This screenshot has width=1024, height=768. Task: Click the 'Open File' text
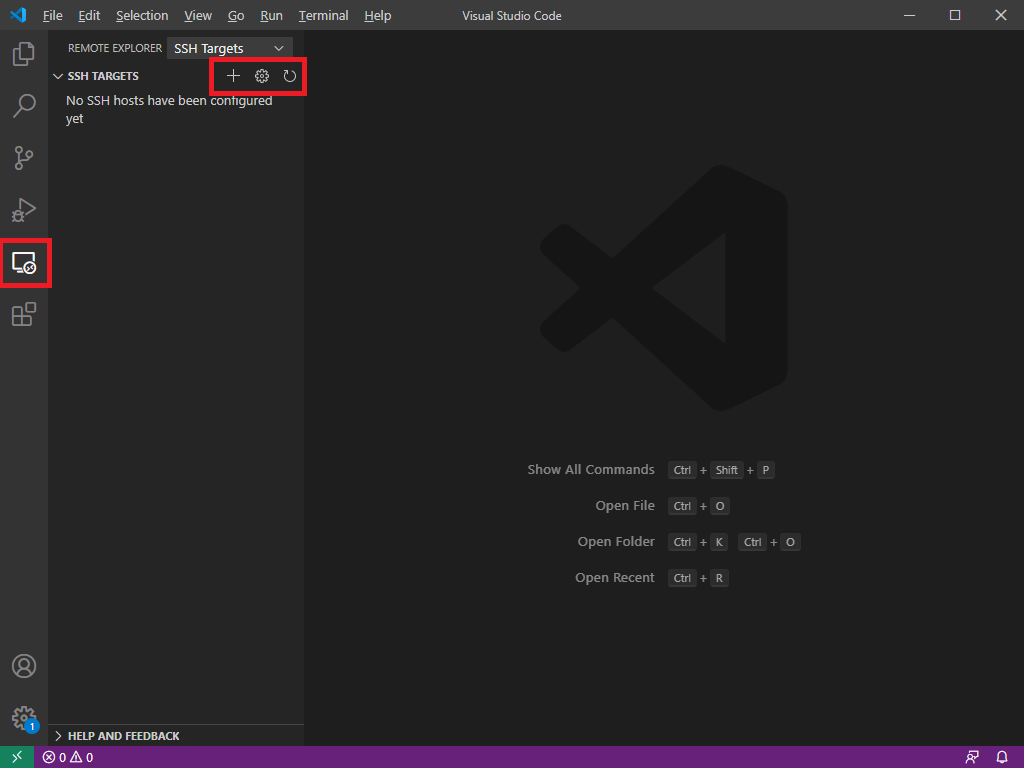pos(624,505)
